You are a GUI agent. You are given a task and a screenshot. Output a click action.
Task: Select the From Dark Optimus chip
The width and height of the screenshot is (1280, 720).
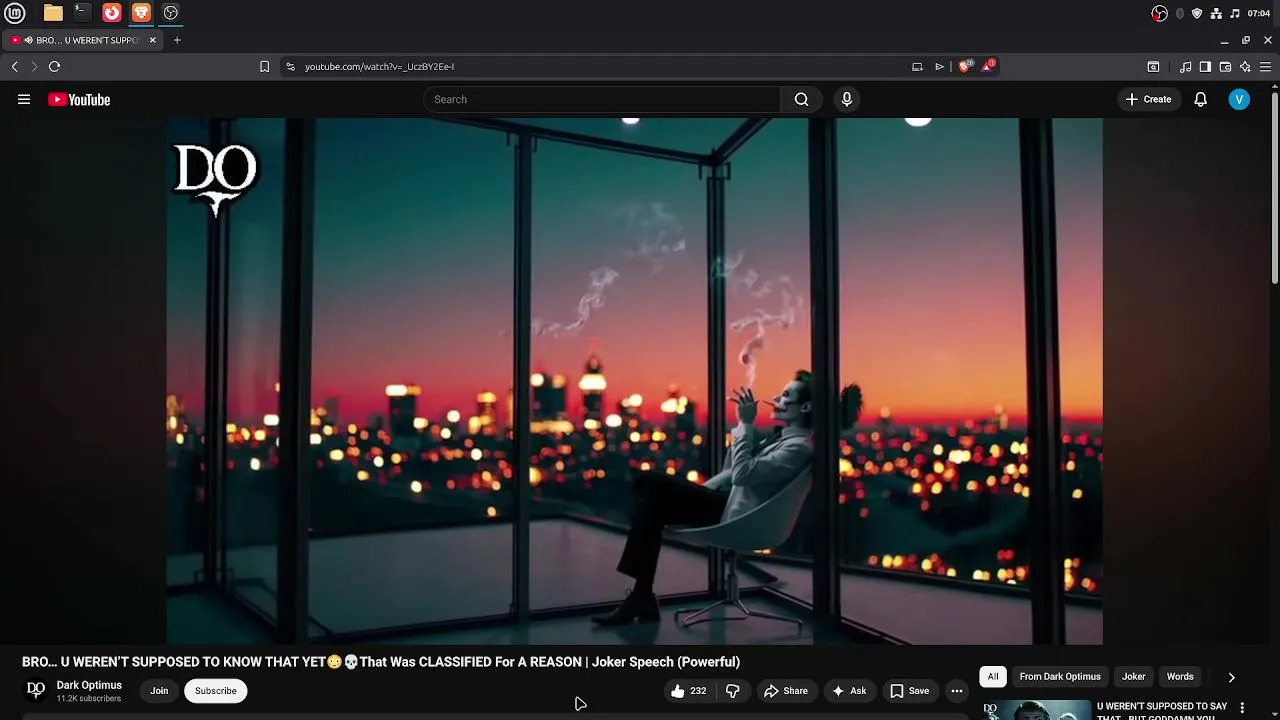1060,677
